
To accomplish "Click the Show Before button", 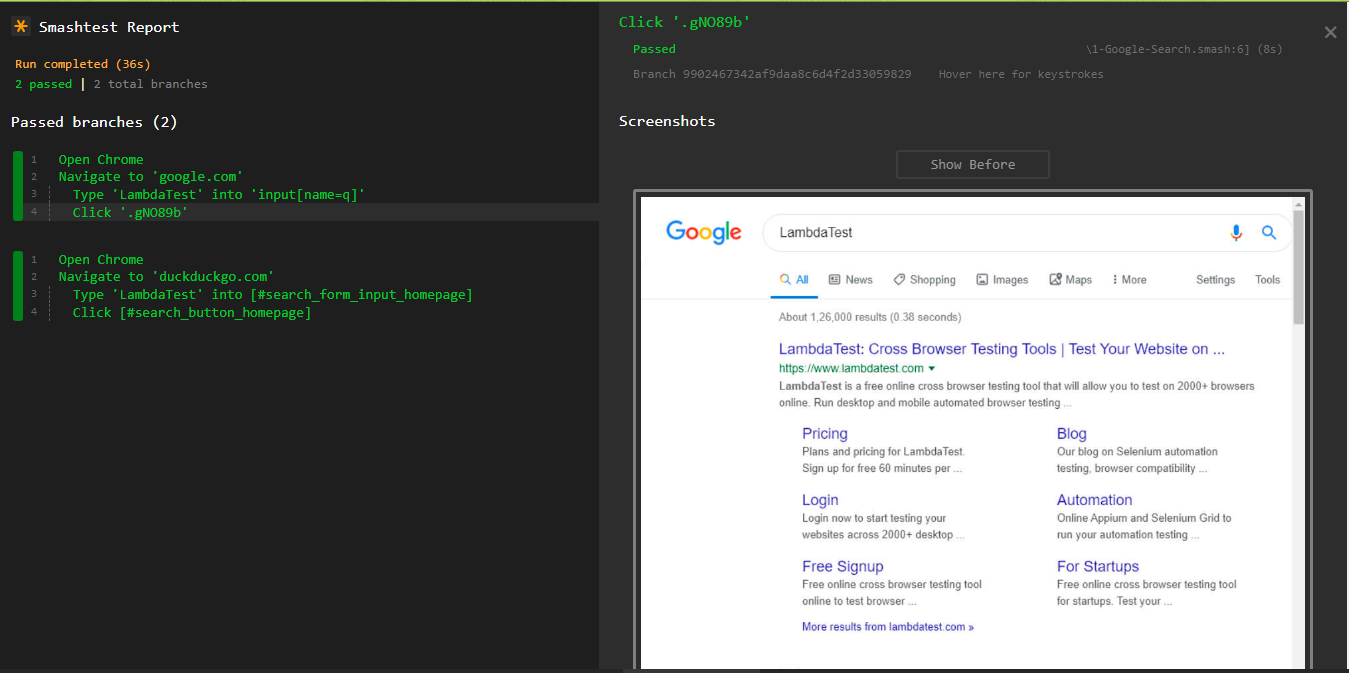I will click(x=972, y=164).
